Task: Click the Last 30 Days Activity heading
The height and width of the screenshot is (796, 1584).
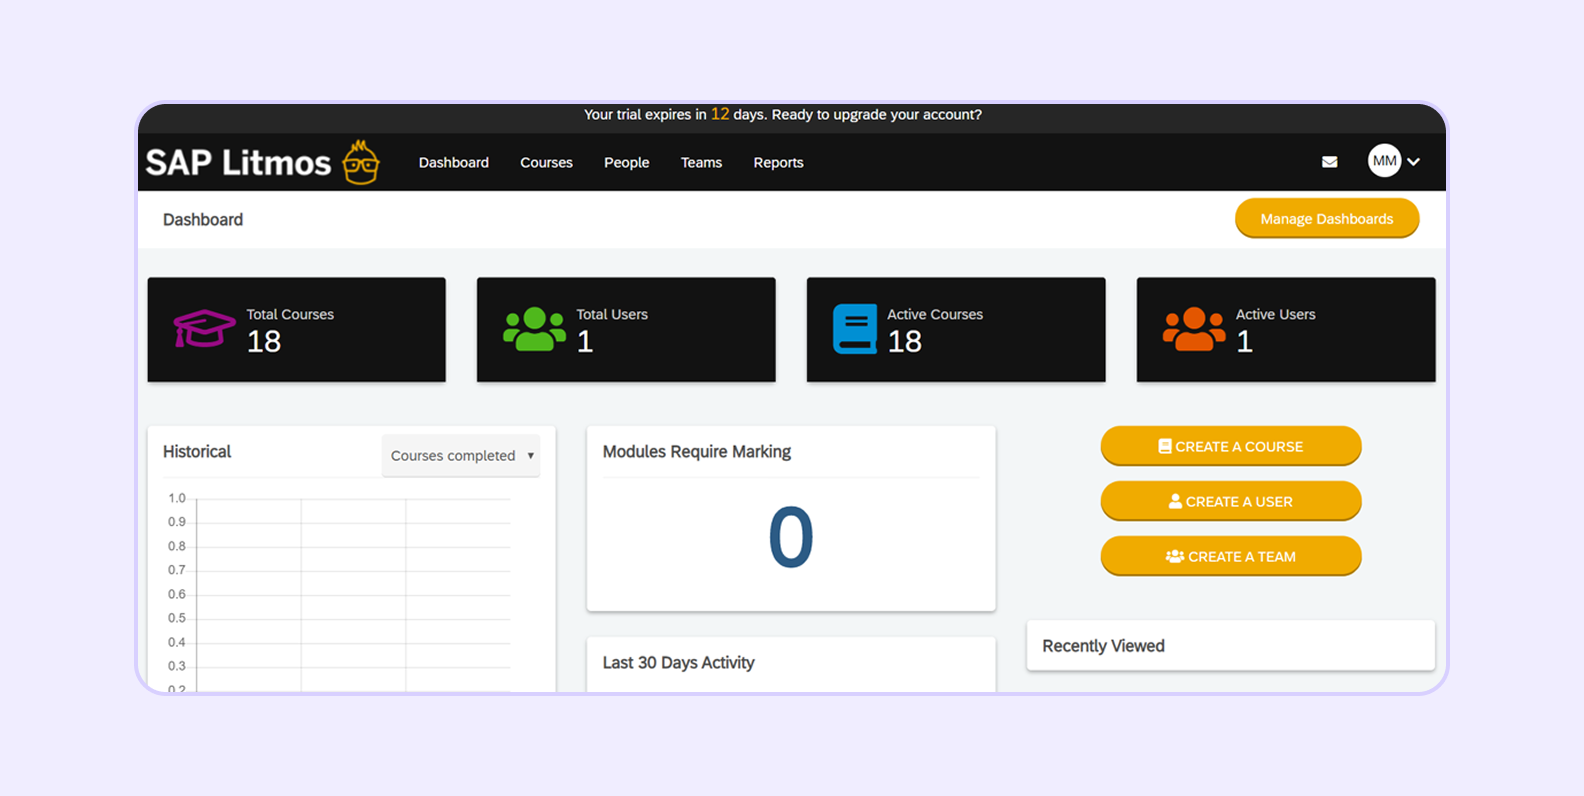Action: [x=678, y=662]
